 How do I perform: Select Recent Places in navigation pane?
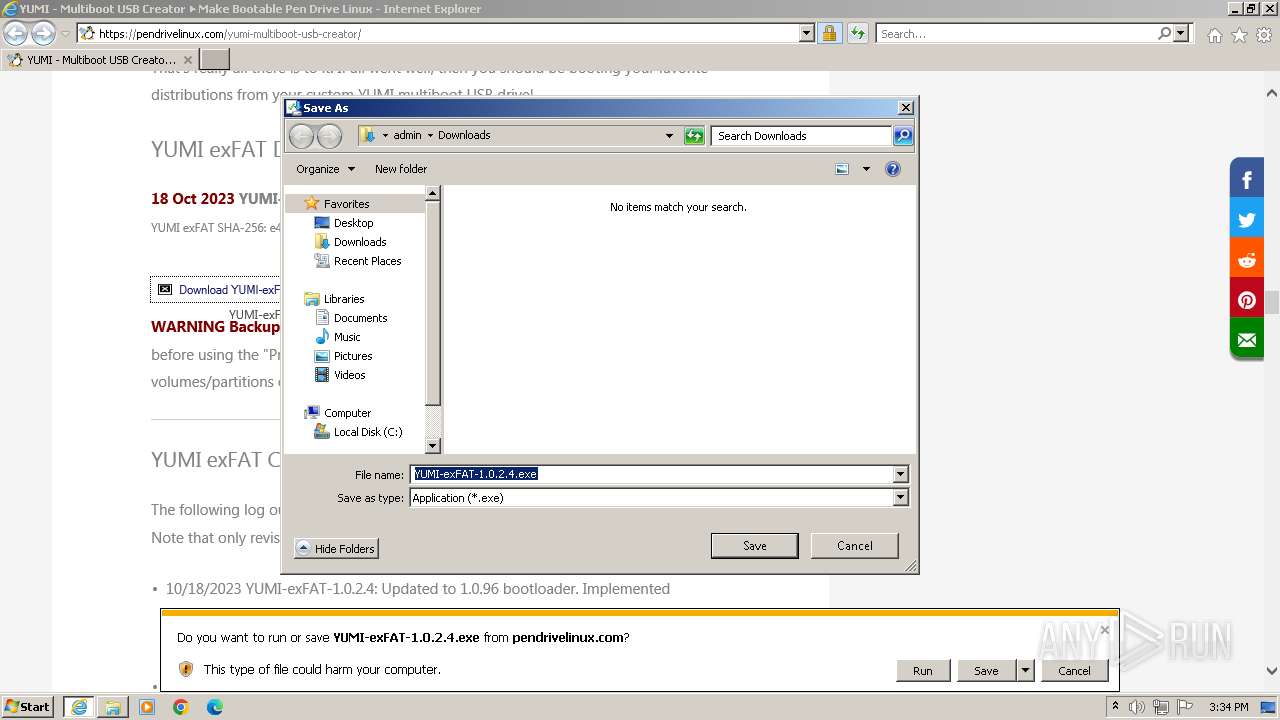367,261
